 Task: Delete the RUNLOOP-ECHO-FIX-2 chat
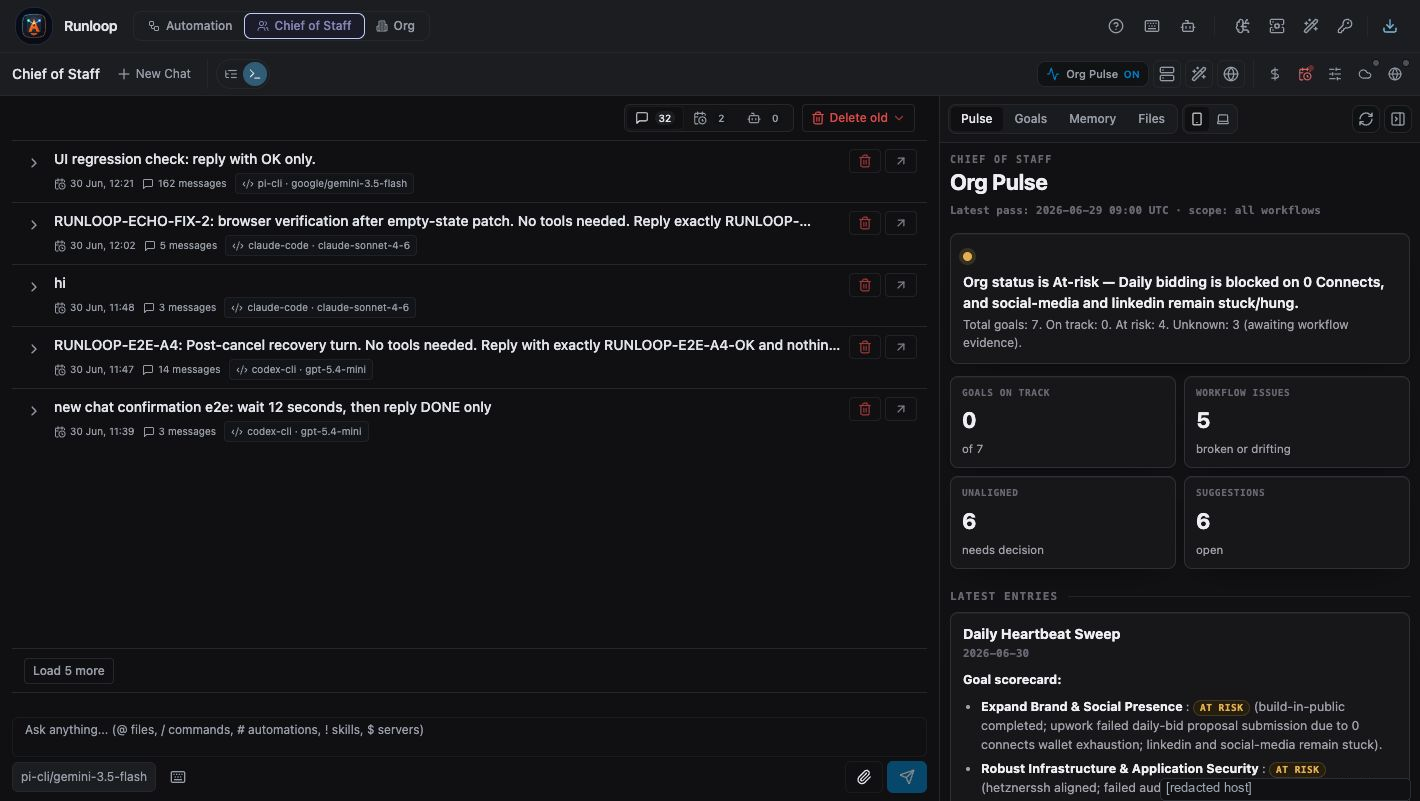pos(865,223)
